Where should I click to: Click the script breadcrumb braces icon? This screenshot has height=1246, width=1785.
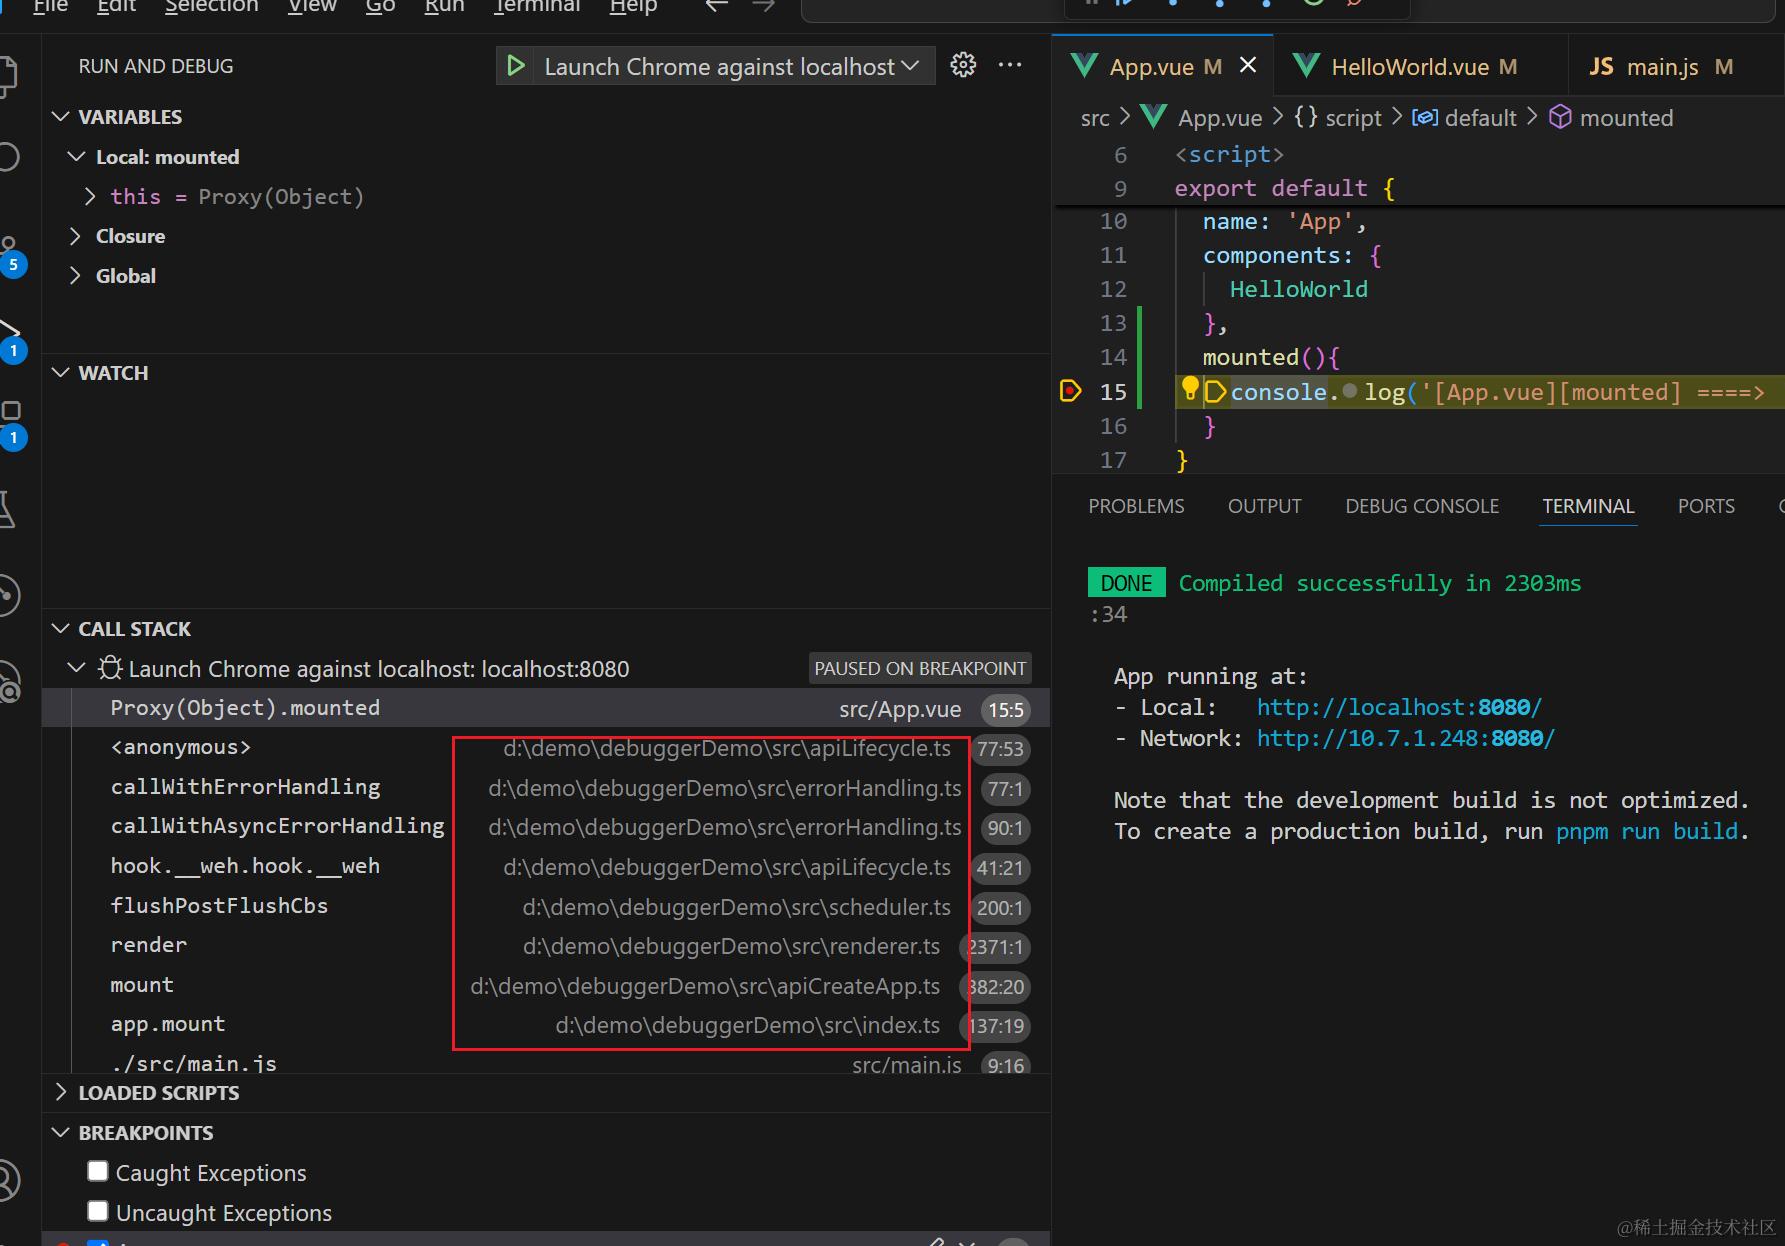click(1306, 117)
